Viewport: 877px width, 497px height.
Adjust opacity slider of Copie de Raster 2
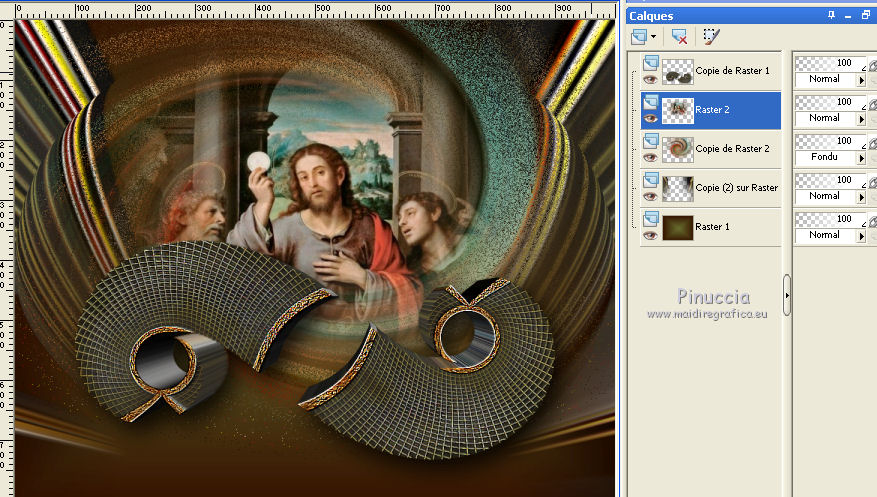point(831,141)
